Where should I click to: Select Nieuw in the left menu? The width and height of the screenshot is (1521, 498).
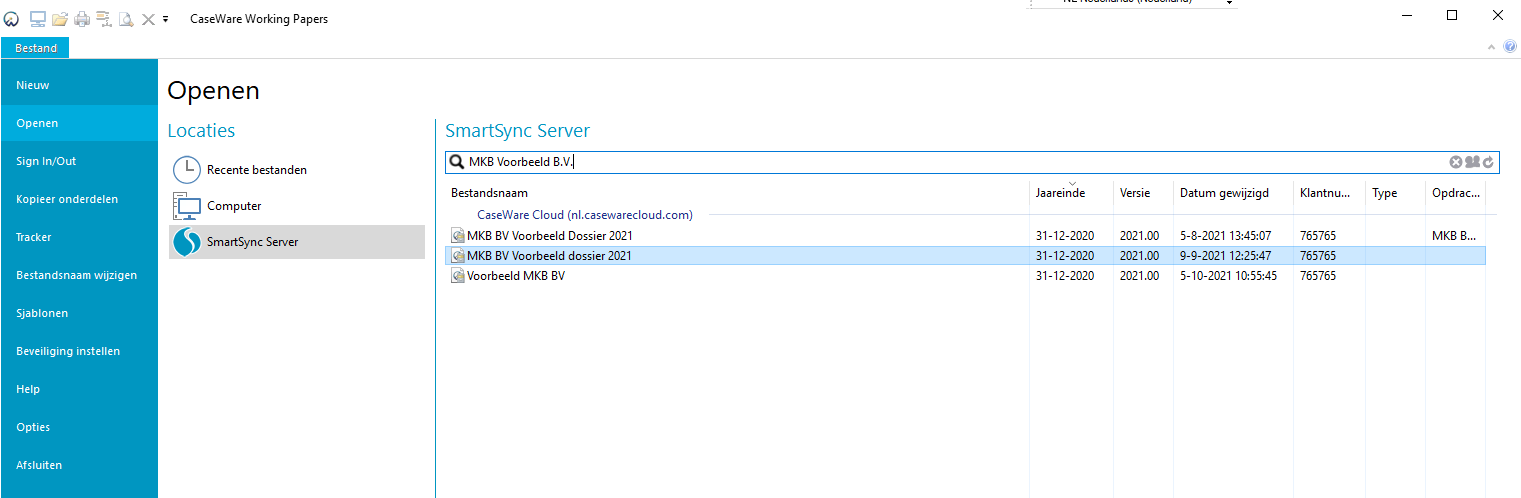coord(79,85)
